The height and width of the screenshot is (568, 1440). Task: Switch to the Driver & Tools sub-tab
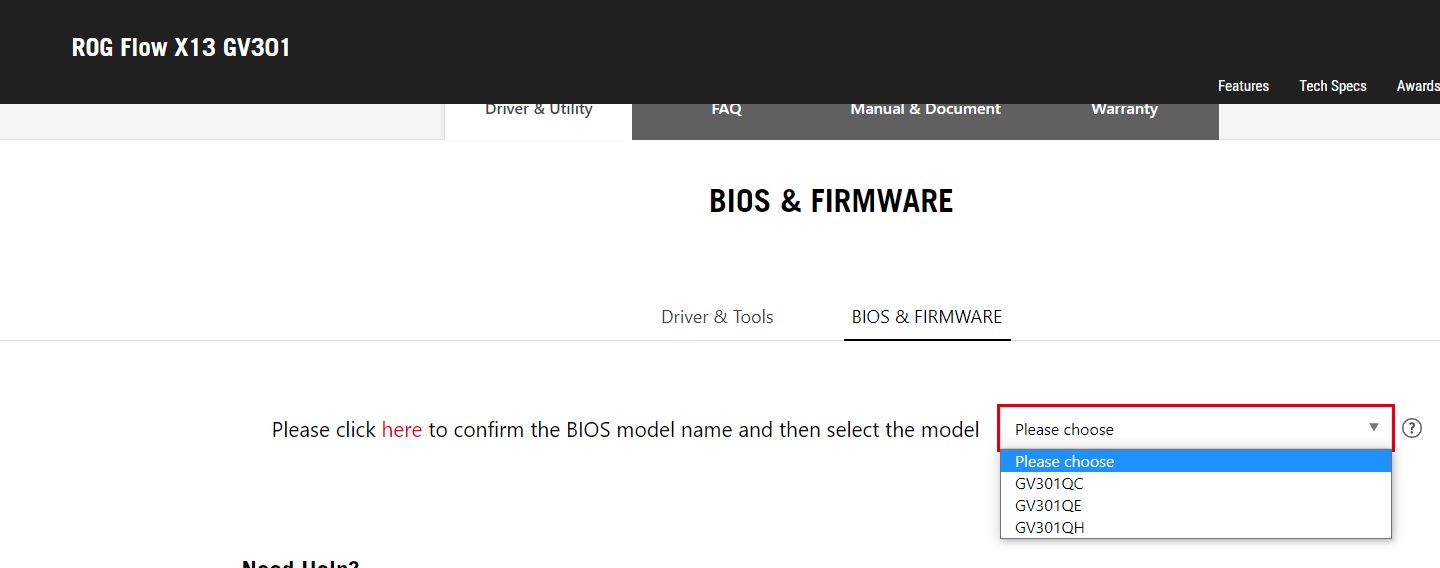click(x=717, y=317)
